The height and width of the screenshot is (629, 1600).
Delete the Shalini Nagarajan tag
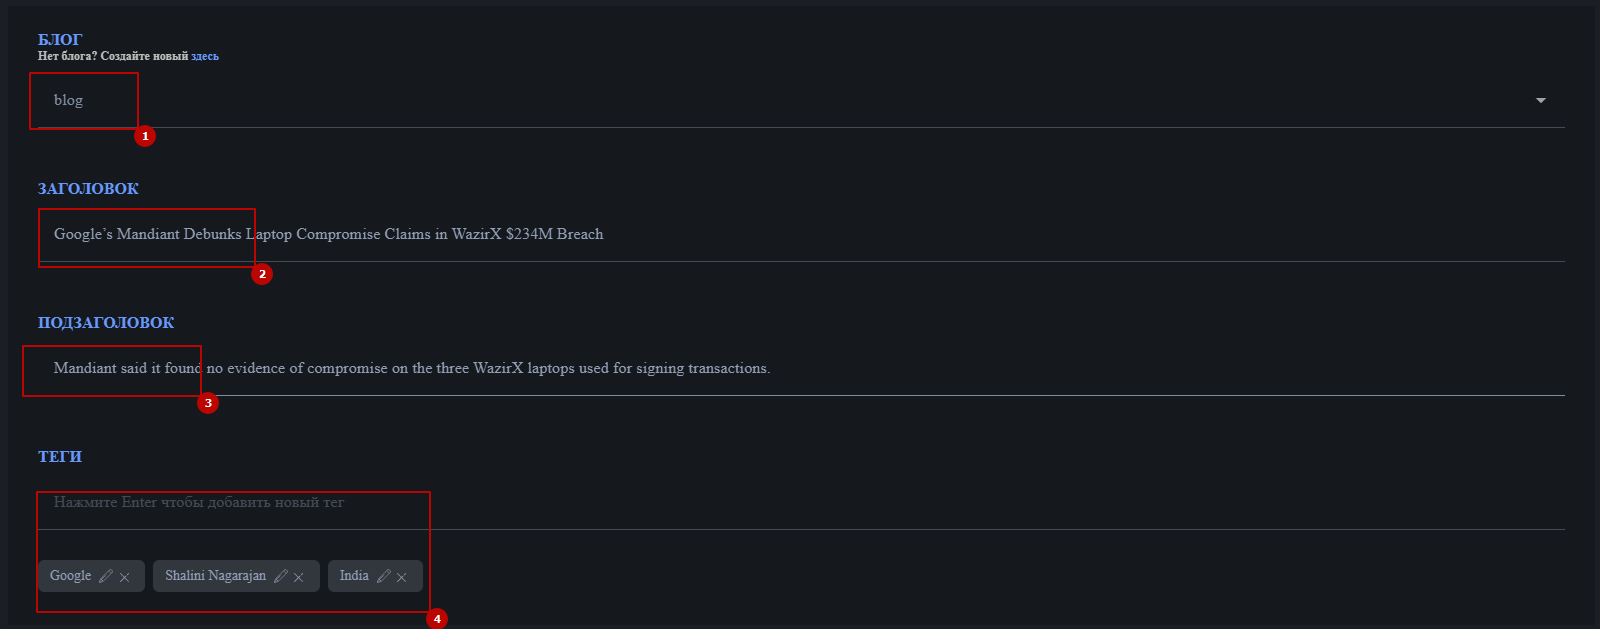299,577
